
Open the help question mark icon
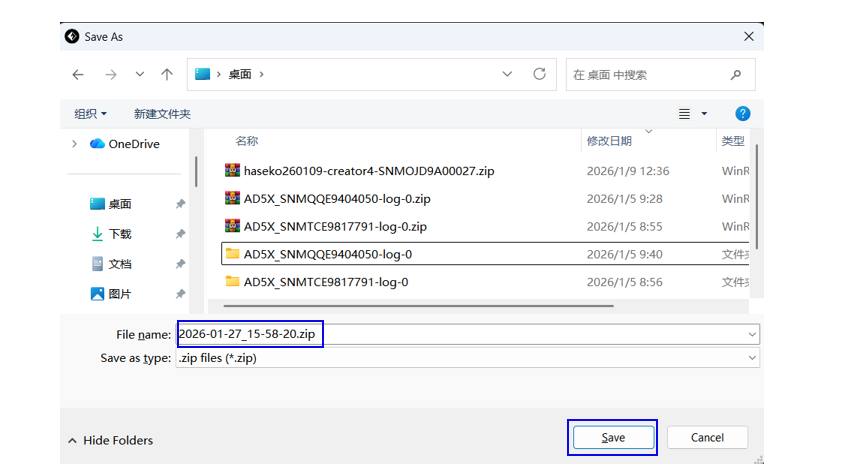(x=742, y=114)
